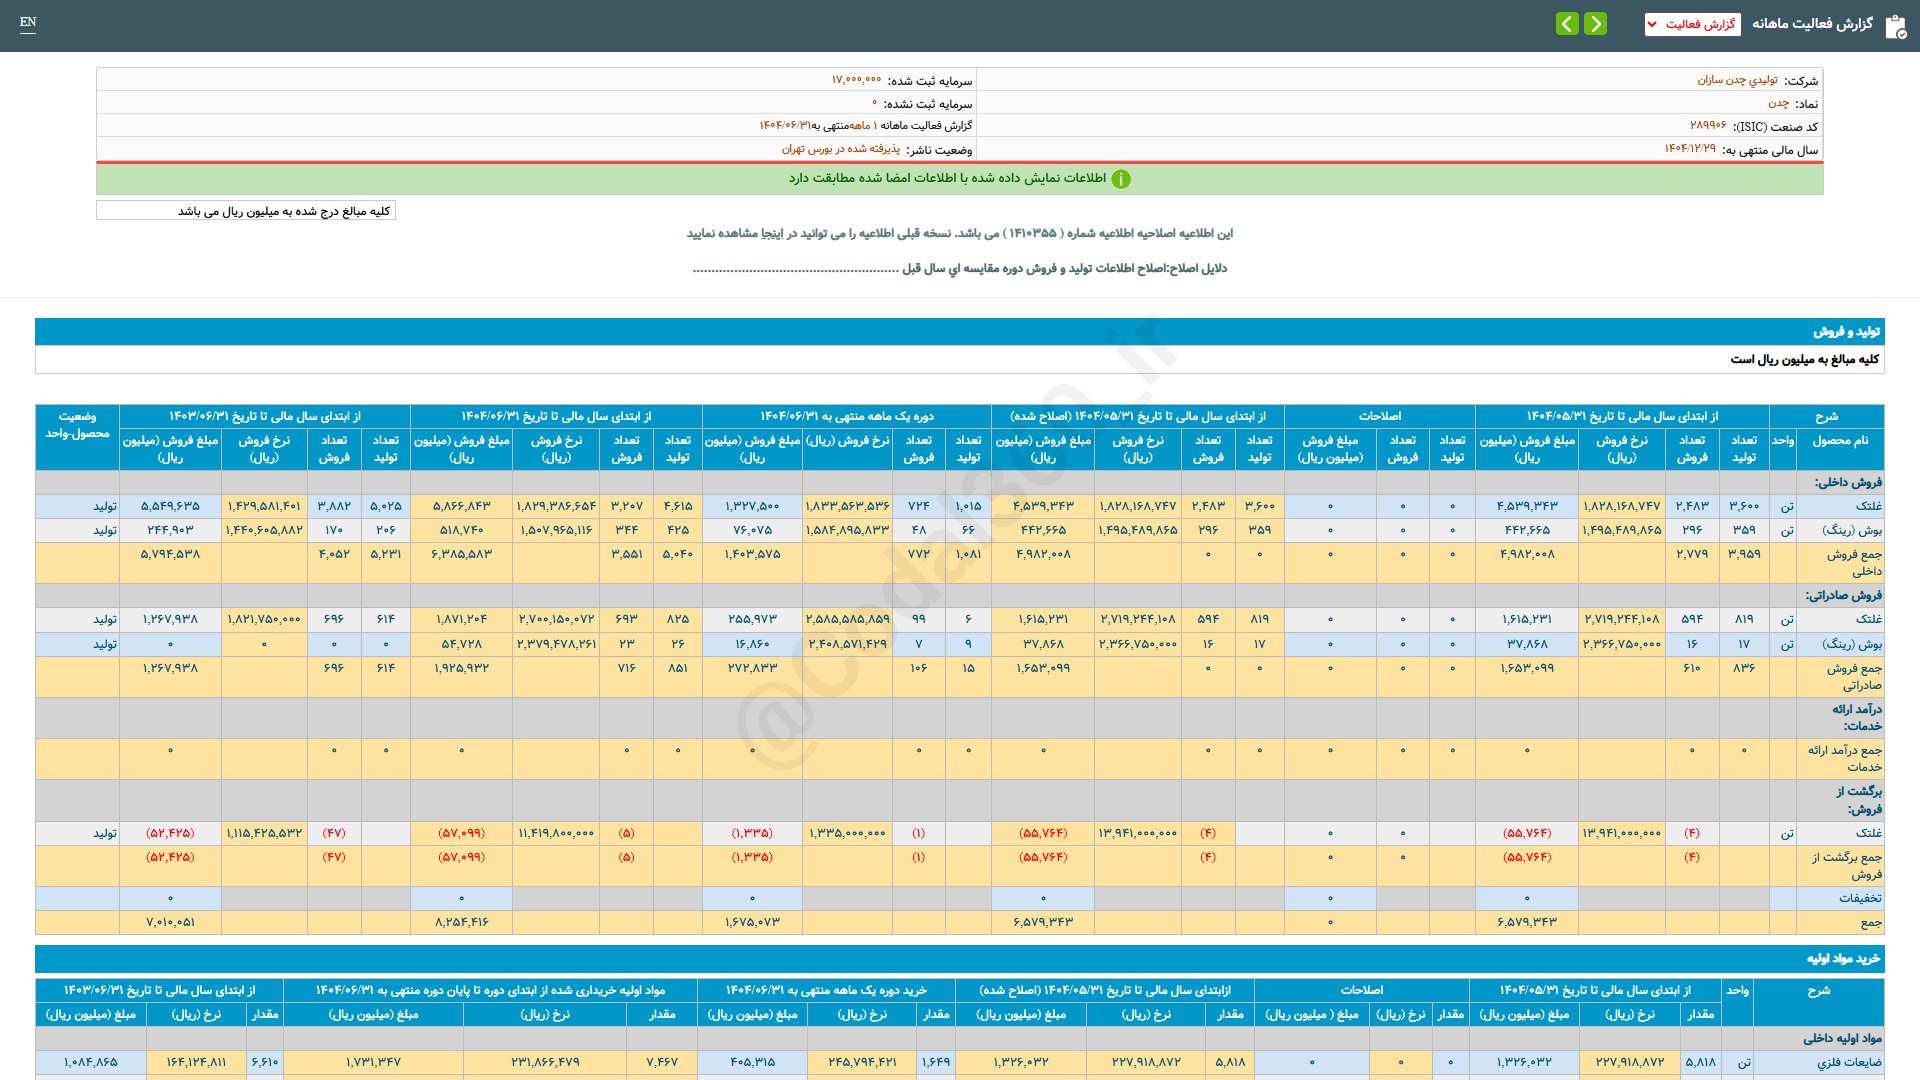
Task: Click the clipboard report icon in header
Action: pos(1895,26)
